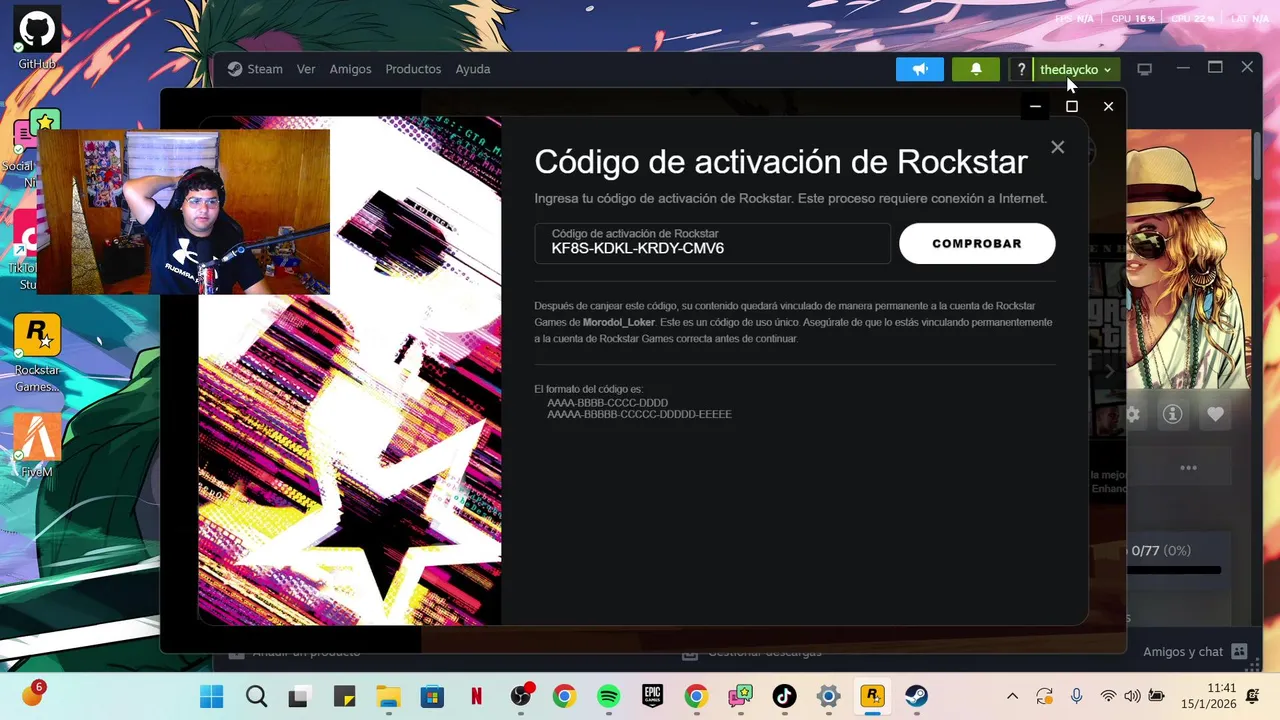Image resolution: width=1280 pixels, height=720 pixels.
Task: Click the Steam achievements 0/77 progress bar
Action: pos(1174,570)
